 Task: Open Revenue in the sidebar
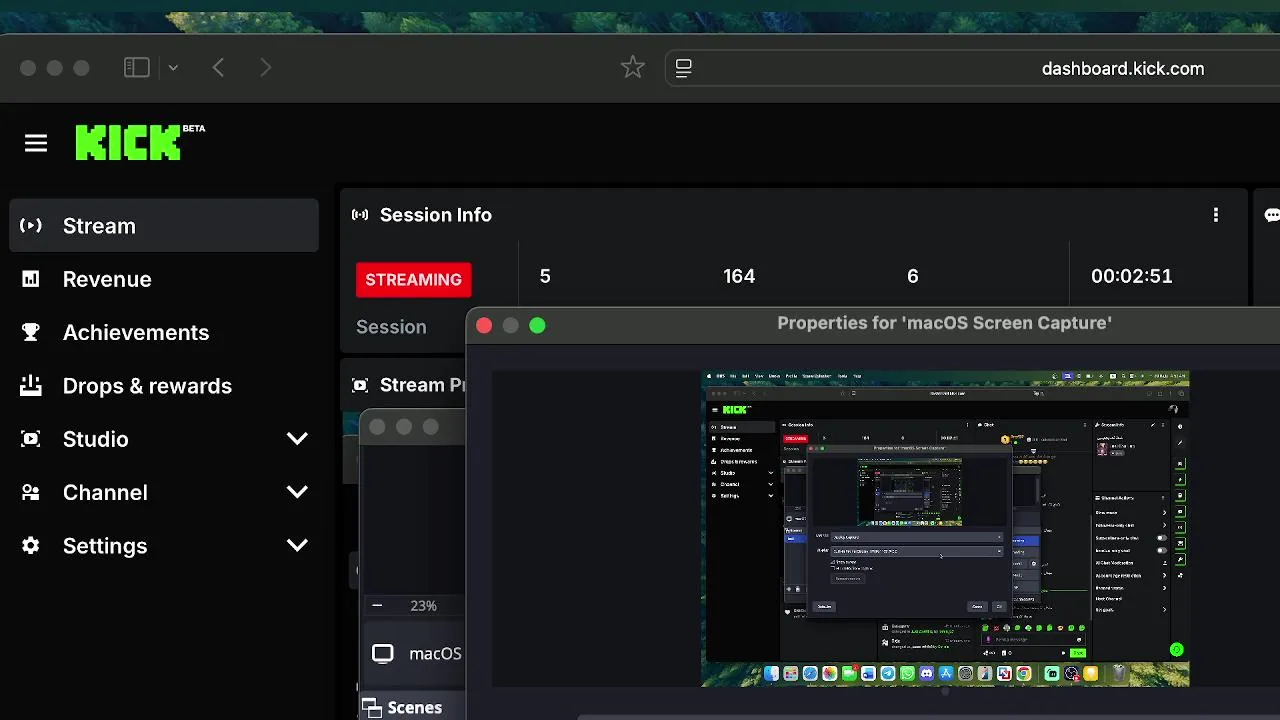(164, 279)
